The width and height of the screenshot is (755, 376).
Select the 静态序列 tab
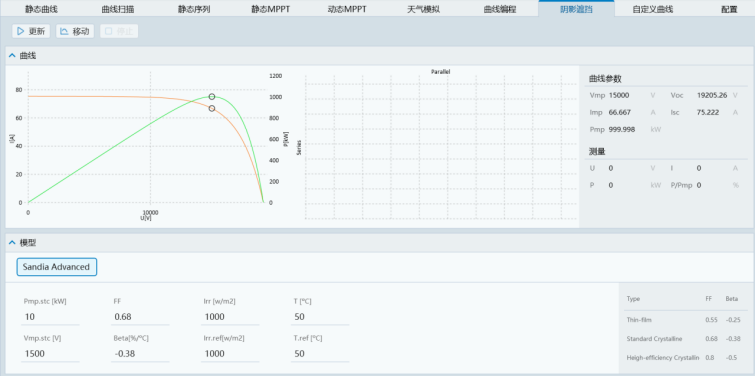194,9
